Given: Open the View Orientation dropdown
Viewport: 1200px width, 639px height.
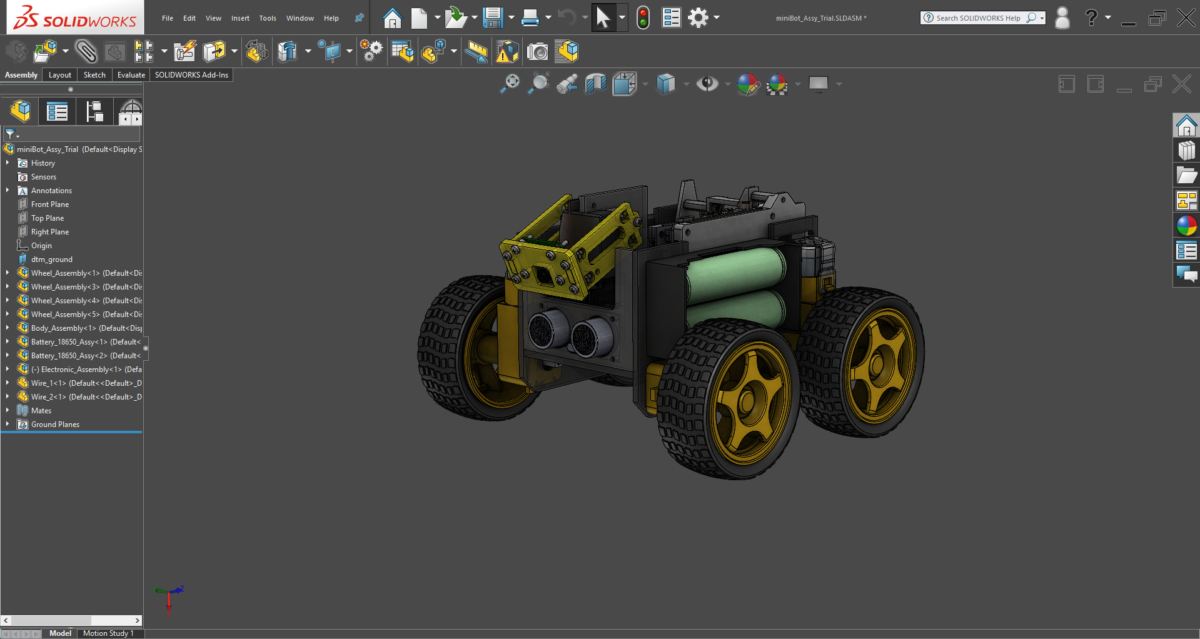Looking at the screenshot, I should tap(645, 84).
